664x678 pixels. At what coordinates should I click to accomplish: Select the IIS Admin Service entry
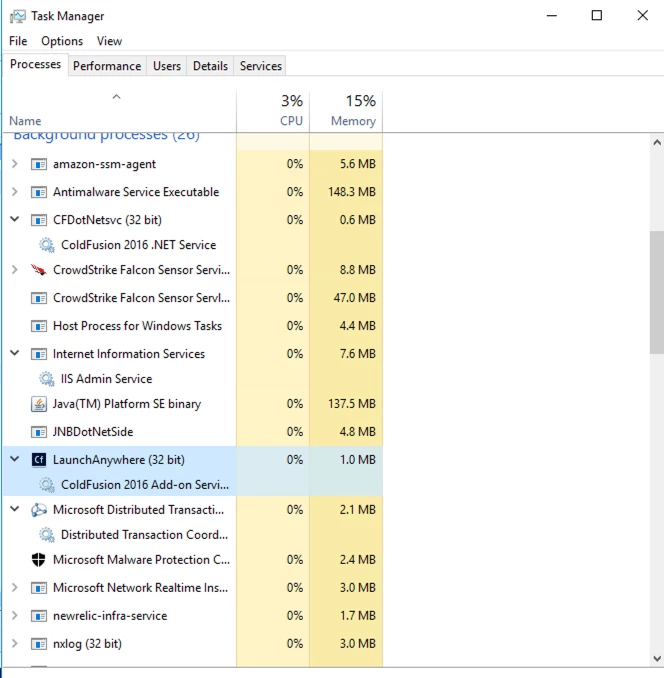coord(106,379)
